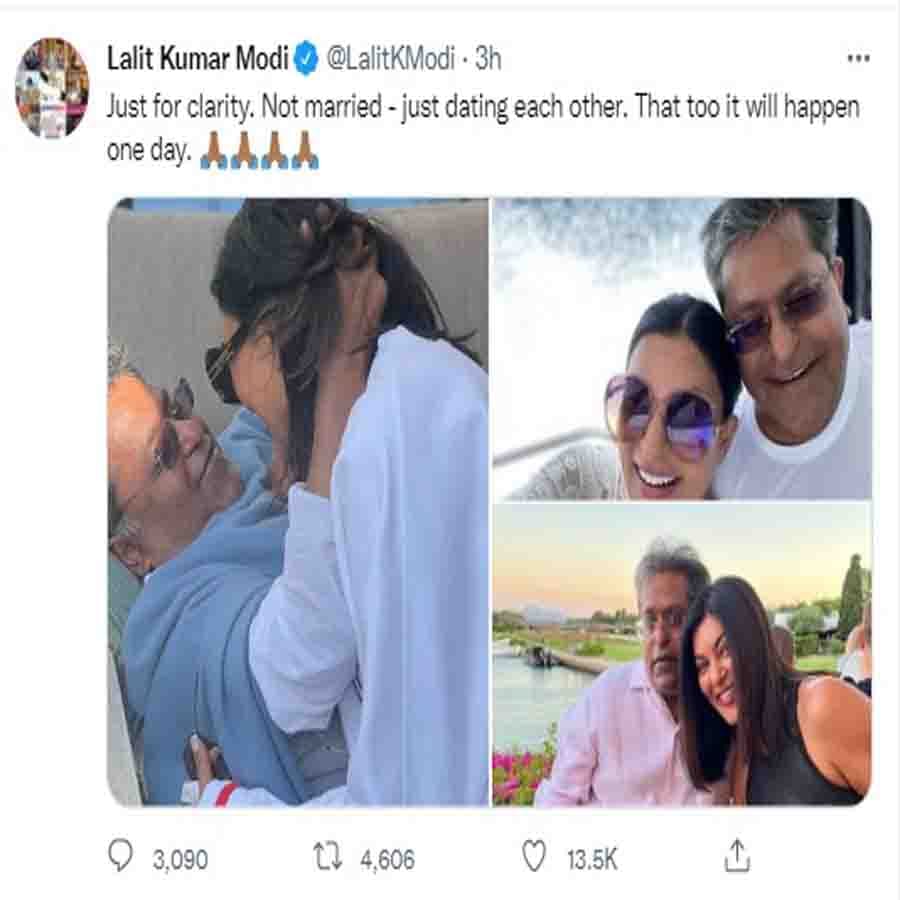
Task: Open the top-right sunglasses selfie photo
Action: (x=681, y=348)
